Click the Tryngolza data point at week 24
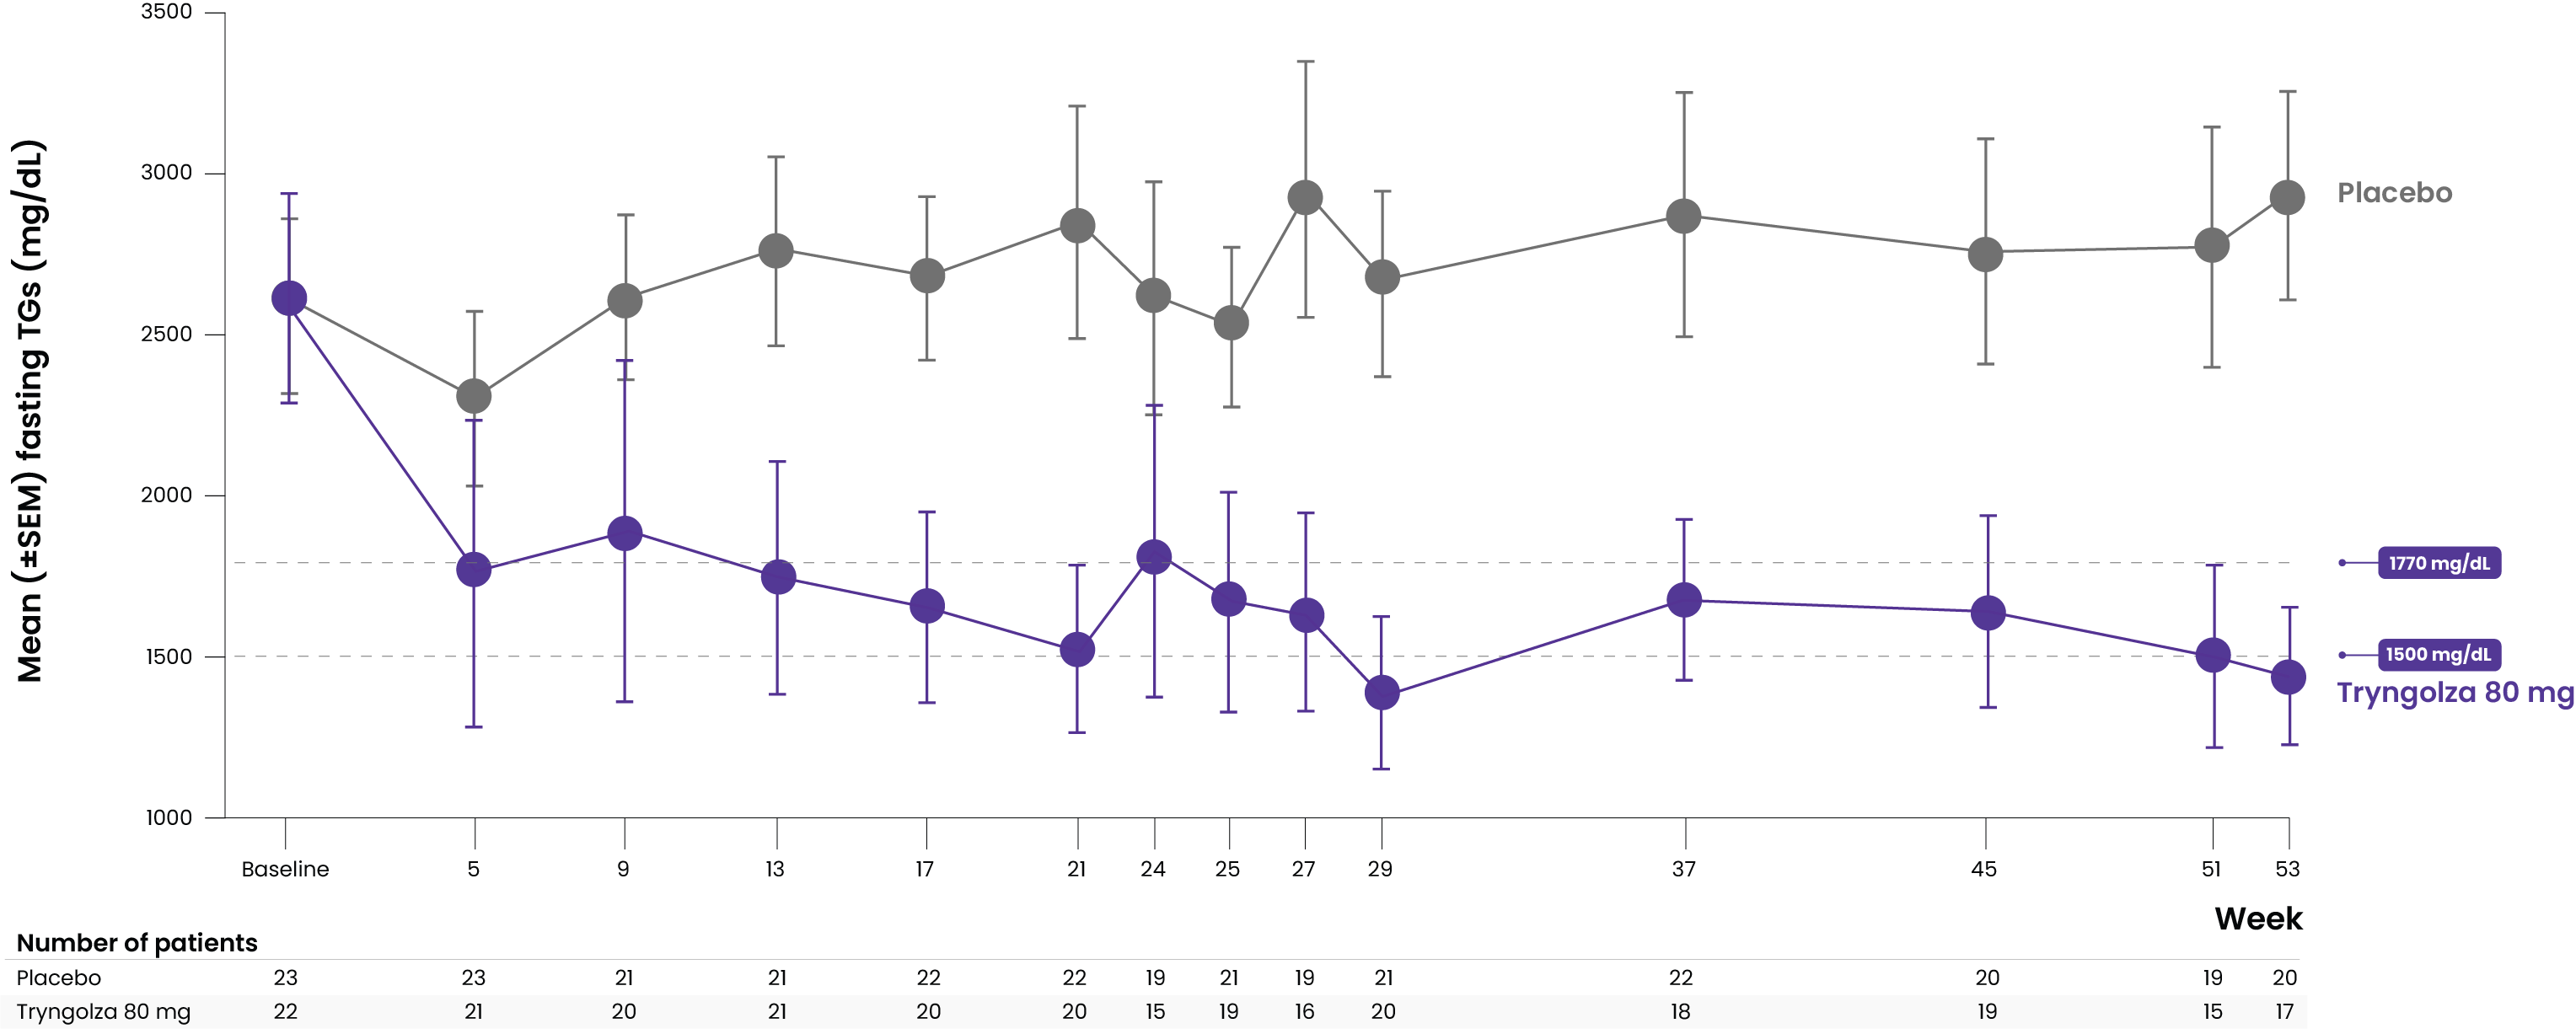Viewport: 2576px width, 1034px height. [1154, 557]
